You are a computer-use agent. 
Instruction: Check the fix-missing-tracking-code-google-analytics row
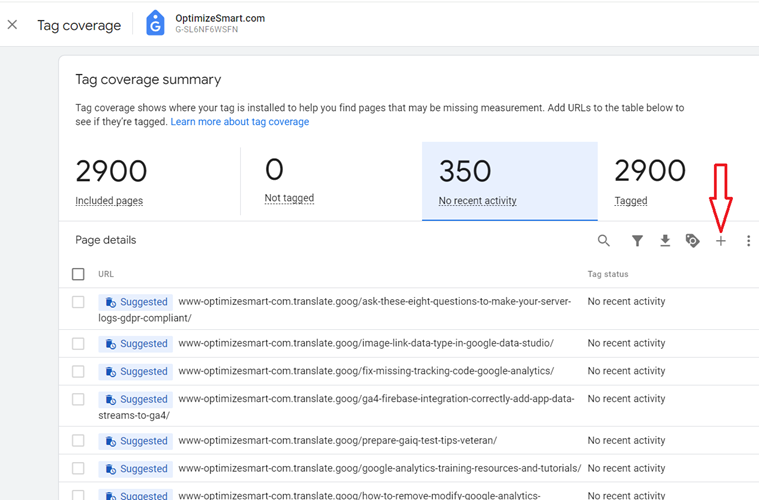78,371
